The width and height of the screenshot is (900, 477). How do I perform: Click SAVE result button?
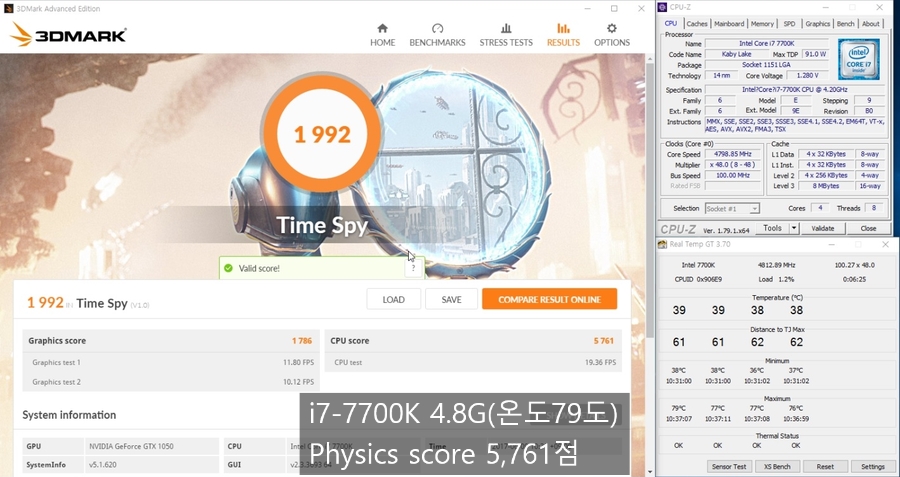pyautogui.click(x=451, y=299)
